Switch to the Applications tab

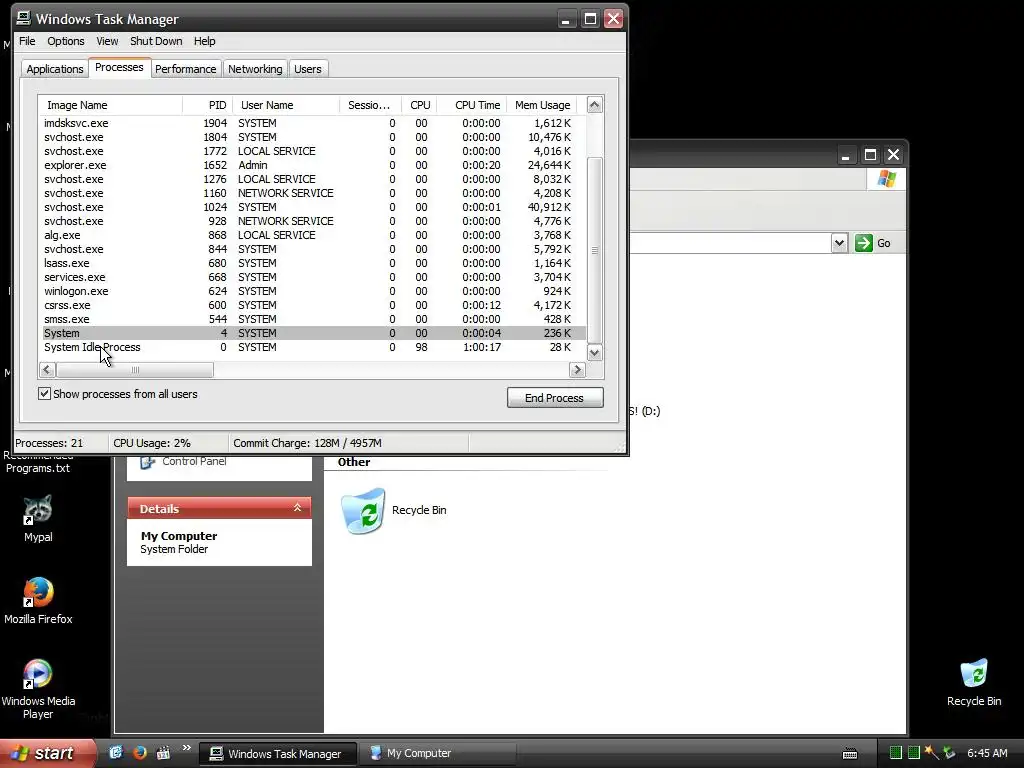(x=55, y=69)
